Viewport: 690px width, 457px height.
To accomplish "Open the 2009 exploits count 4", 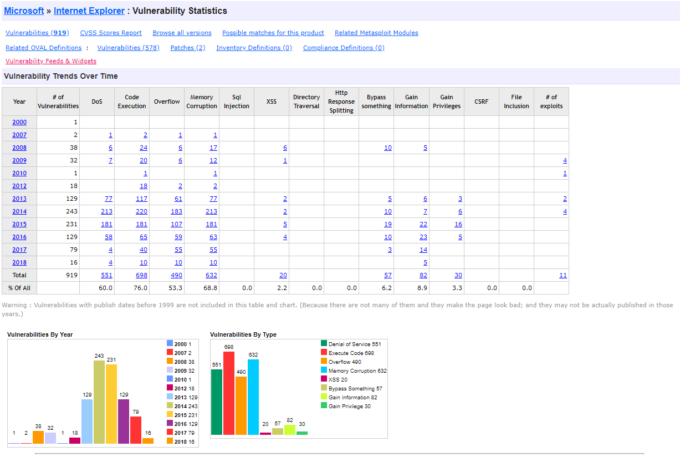I will (x=565, y=161).
